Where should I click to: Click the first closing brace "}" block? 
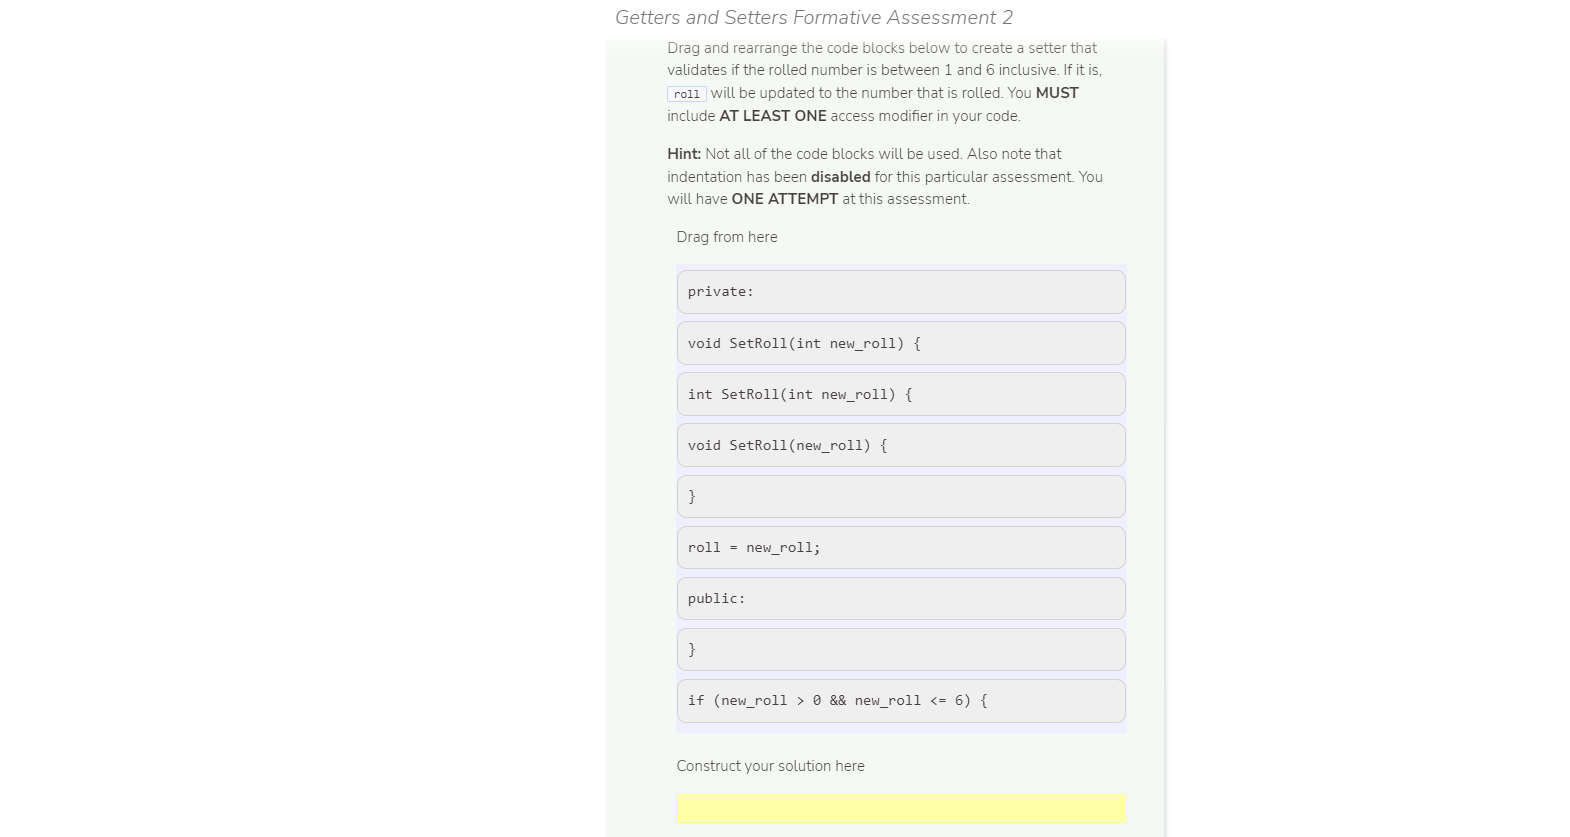(900, 496)
